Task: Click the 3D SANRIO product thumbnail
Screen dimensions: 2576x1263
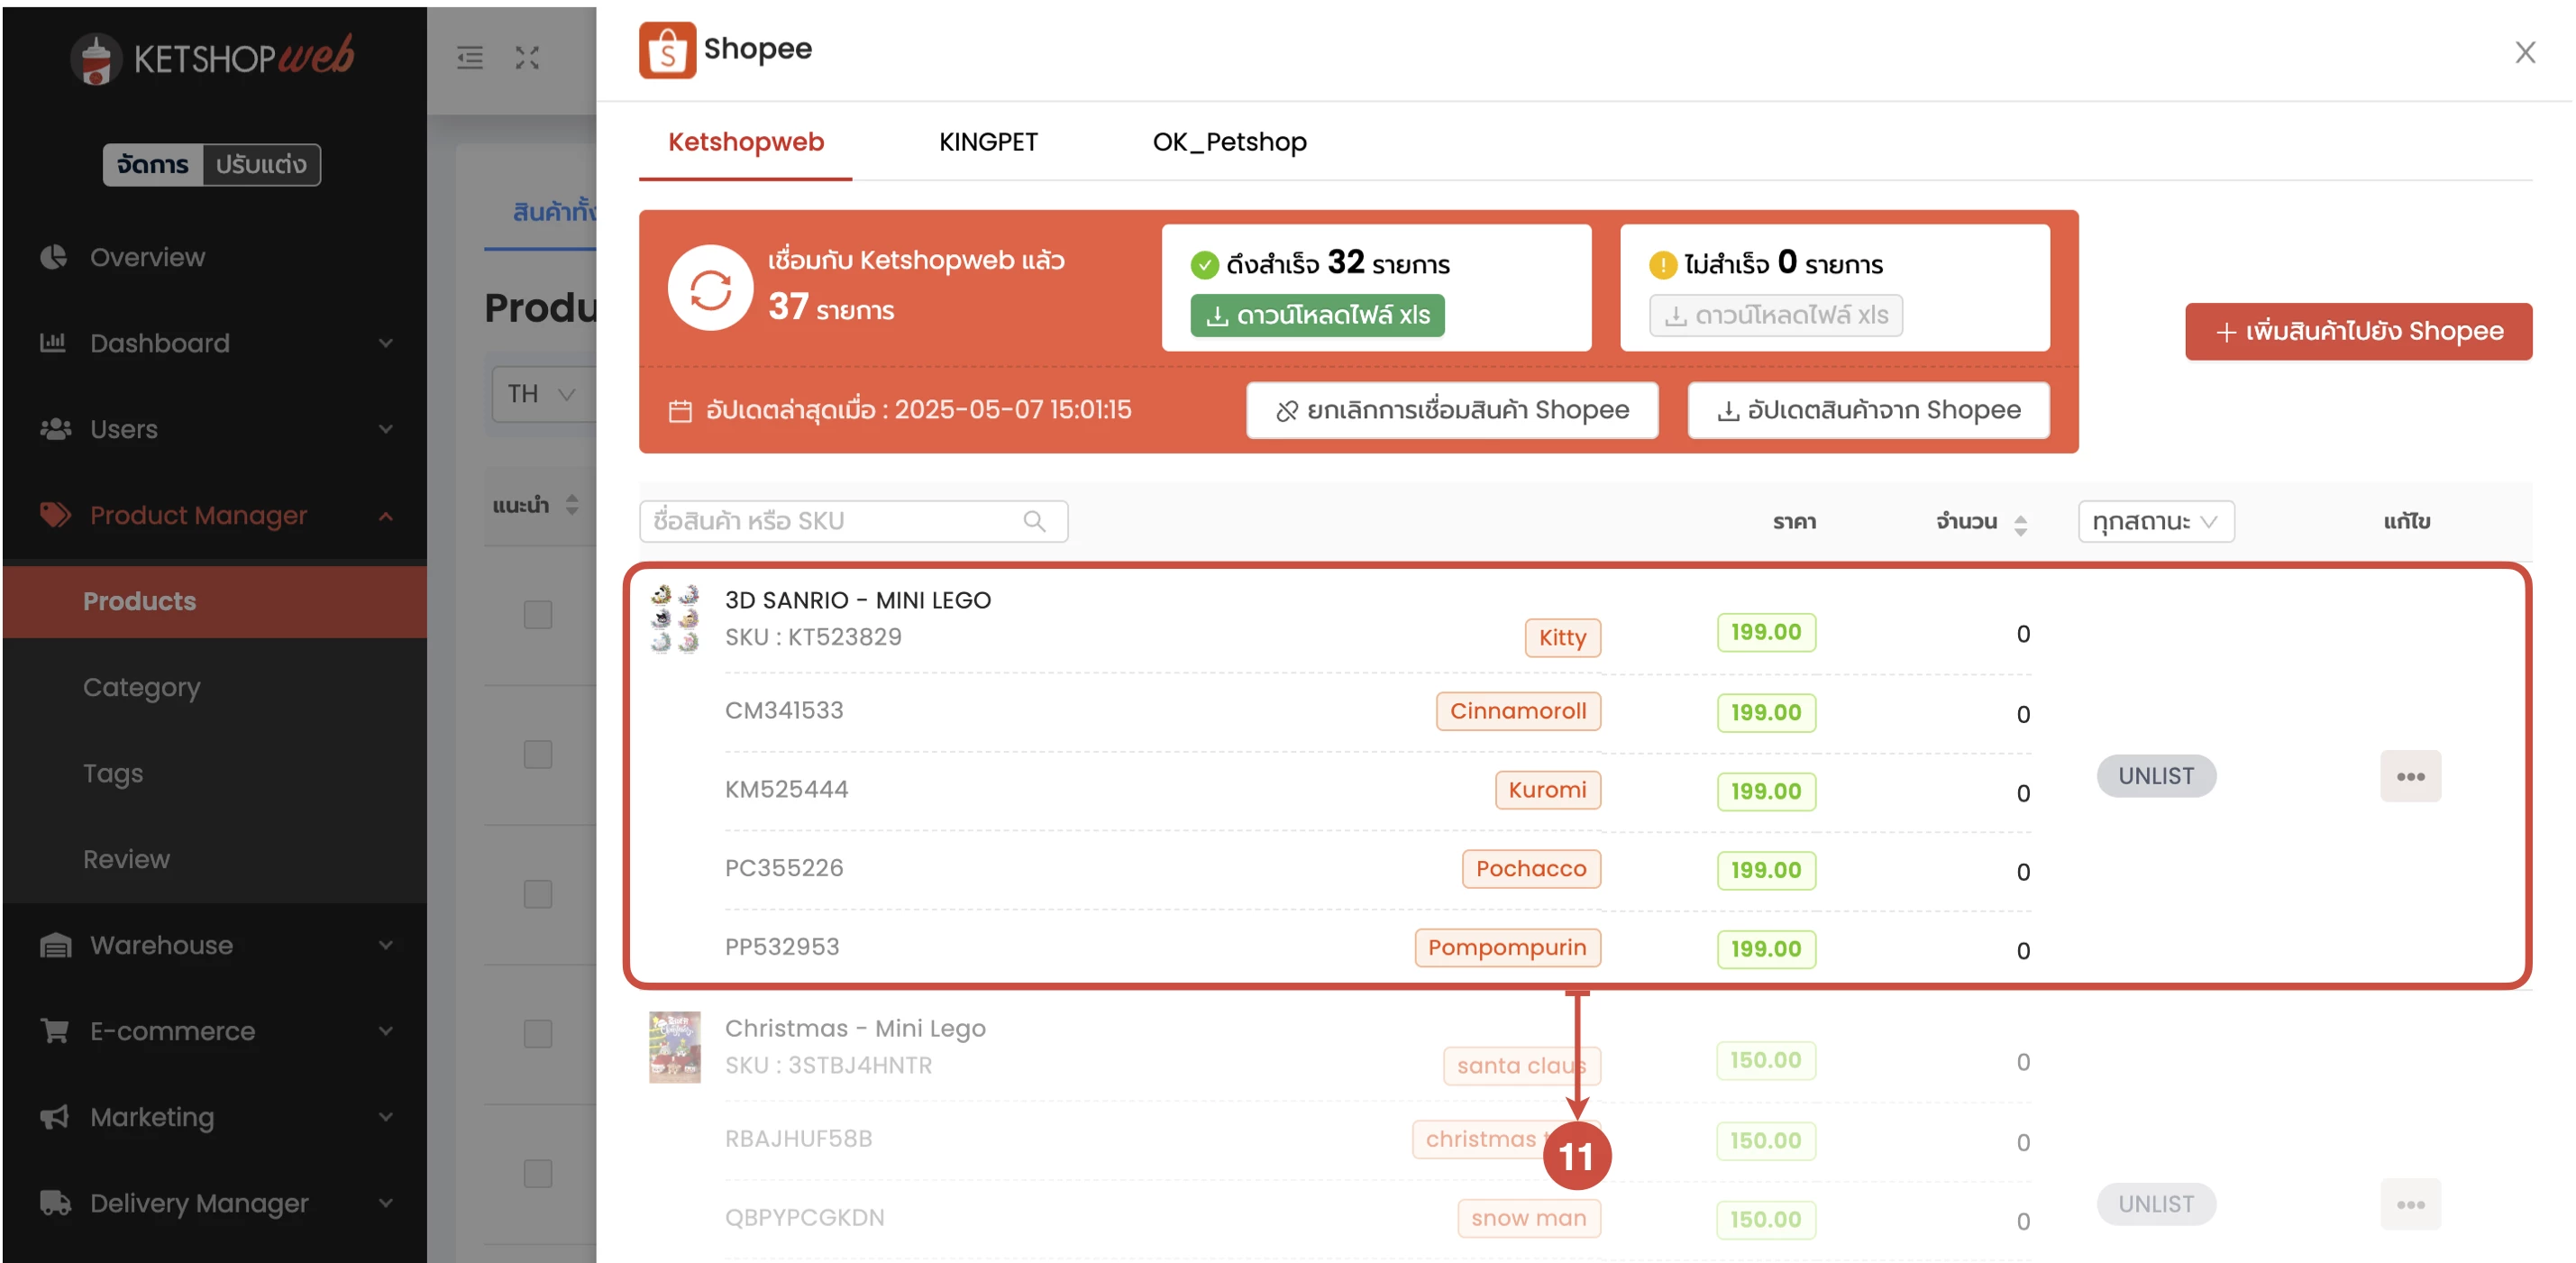Action: click(675, 619)
